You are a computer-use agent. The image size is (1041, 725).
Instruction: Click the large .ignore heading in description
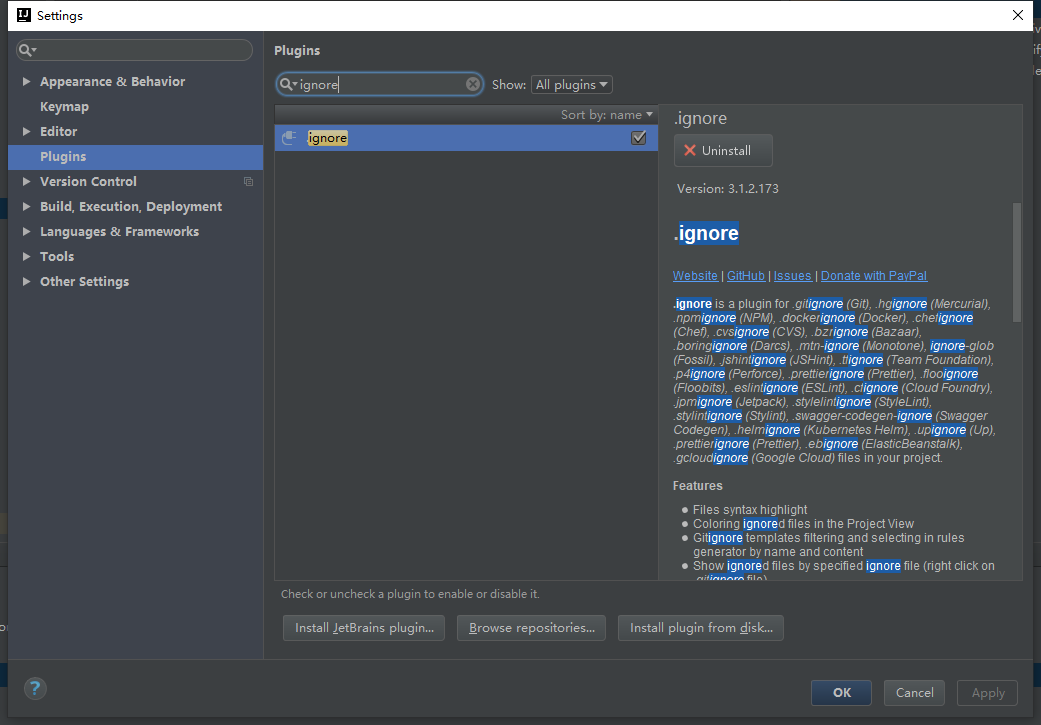706,233
